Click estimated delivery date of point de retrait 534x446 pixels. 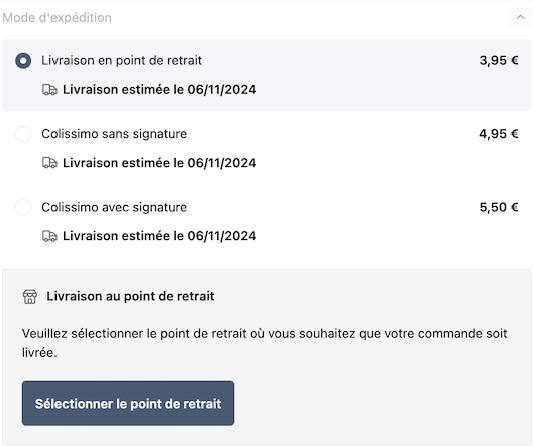[159, 90]
